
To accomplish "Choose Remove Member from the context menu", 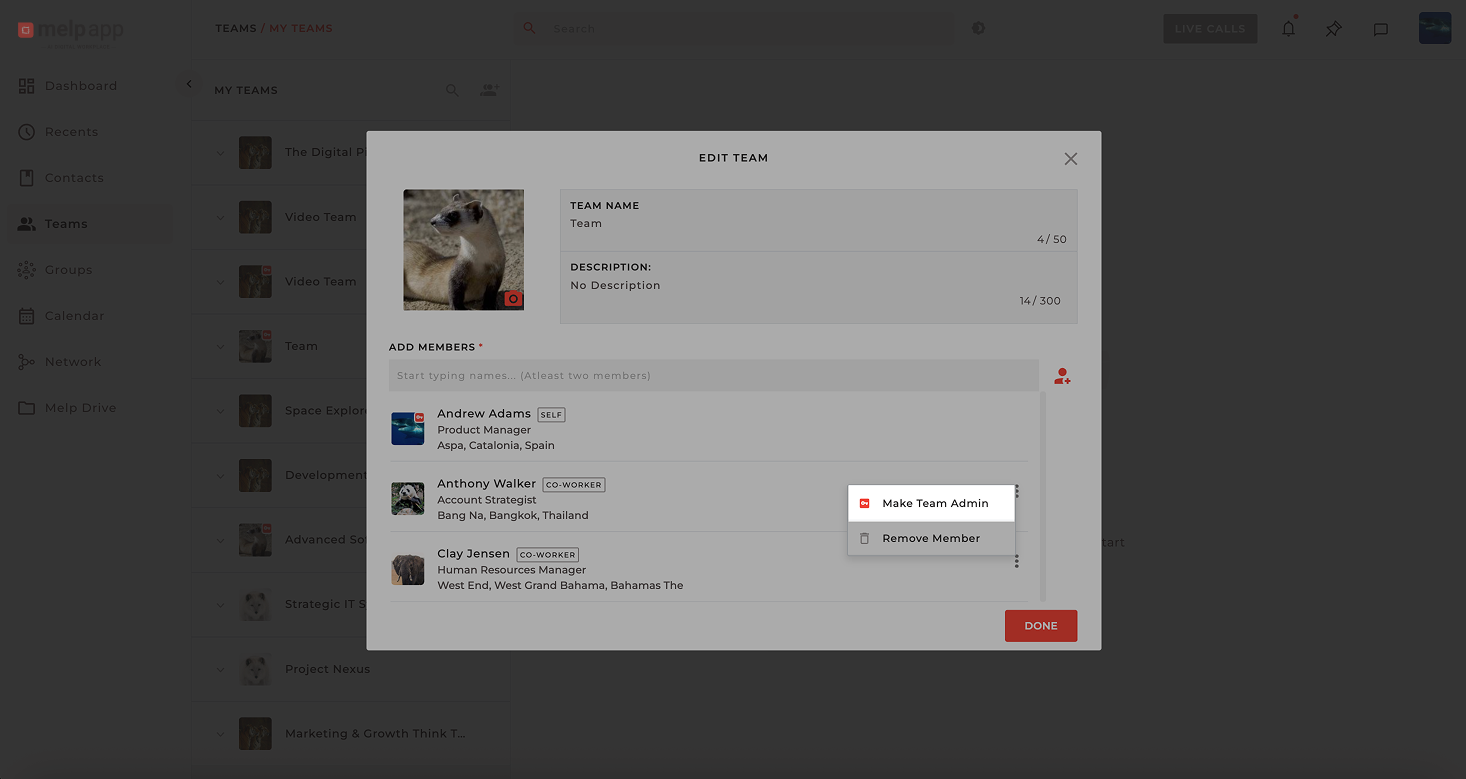I will (x=930, y=539).
